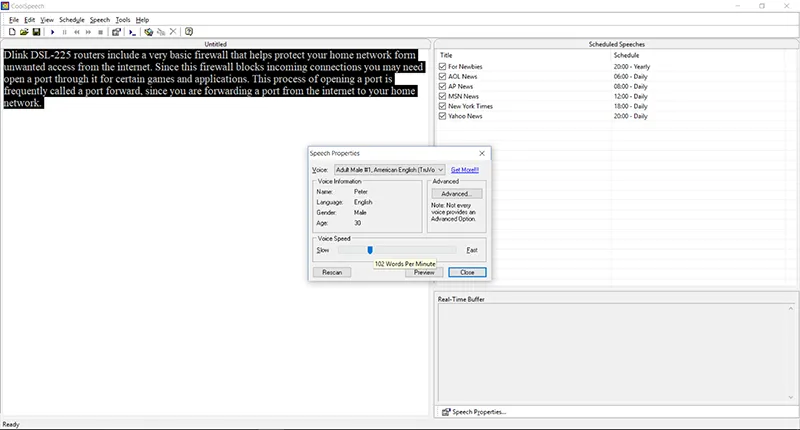Click the Preview button in Speech Properties
Viewport: 800px width, 430px height.
click(x=424, y=272)
